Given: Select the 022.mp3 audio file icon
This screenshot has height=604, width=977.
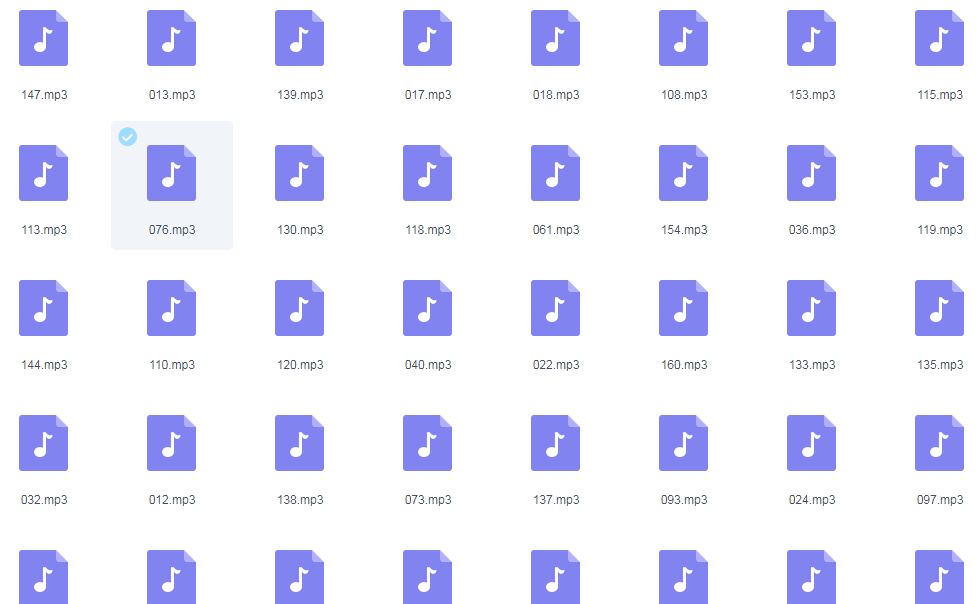Looking at the screenshot, I should coord(556,308).
